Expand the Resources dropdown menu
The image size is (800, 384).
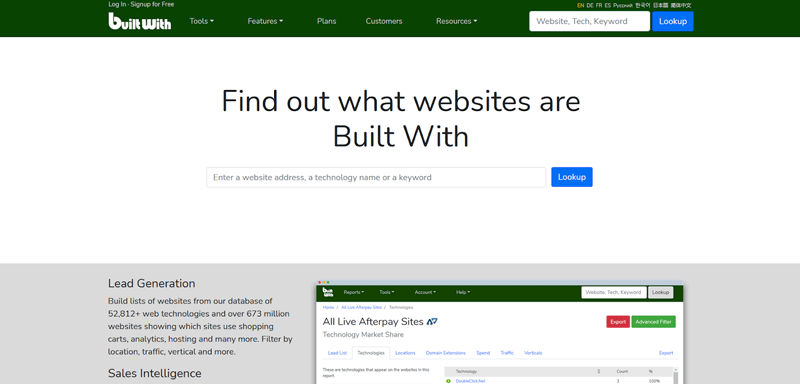[457, 21]
